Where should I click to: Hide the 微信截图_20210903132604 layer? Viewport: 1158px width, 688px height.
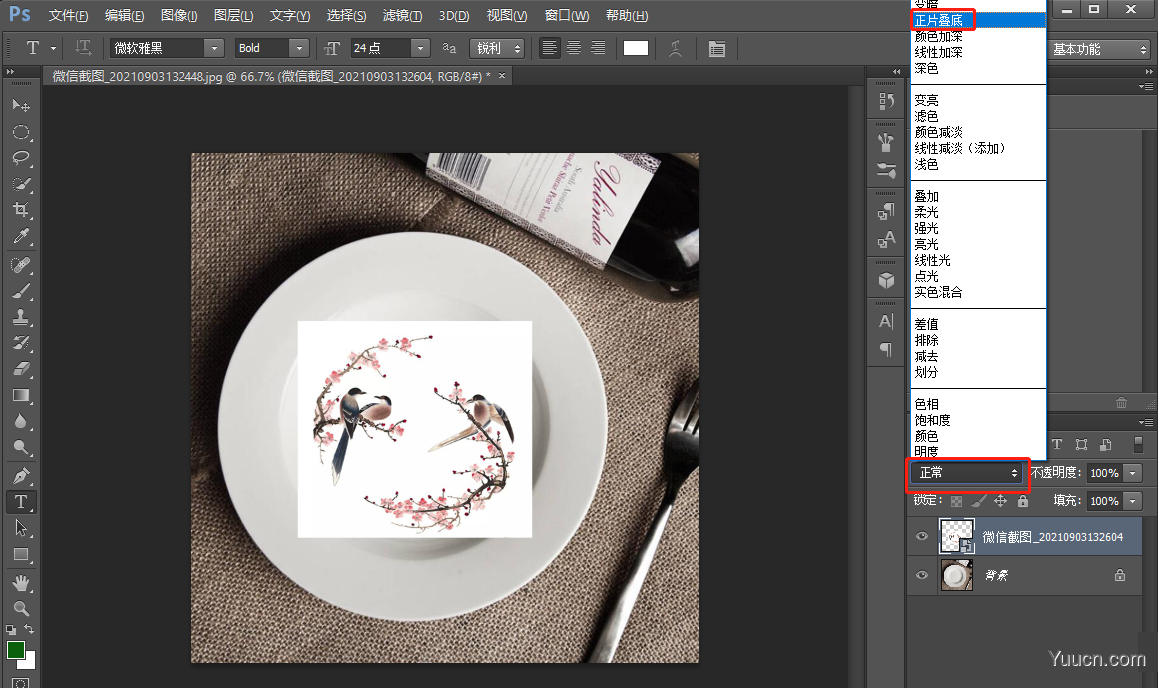pyautogui.click(x=922, y=537)
